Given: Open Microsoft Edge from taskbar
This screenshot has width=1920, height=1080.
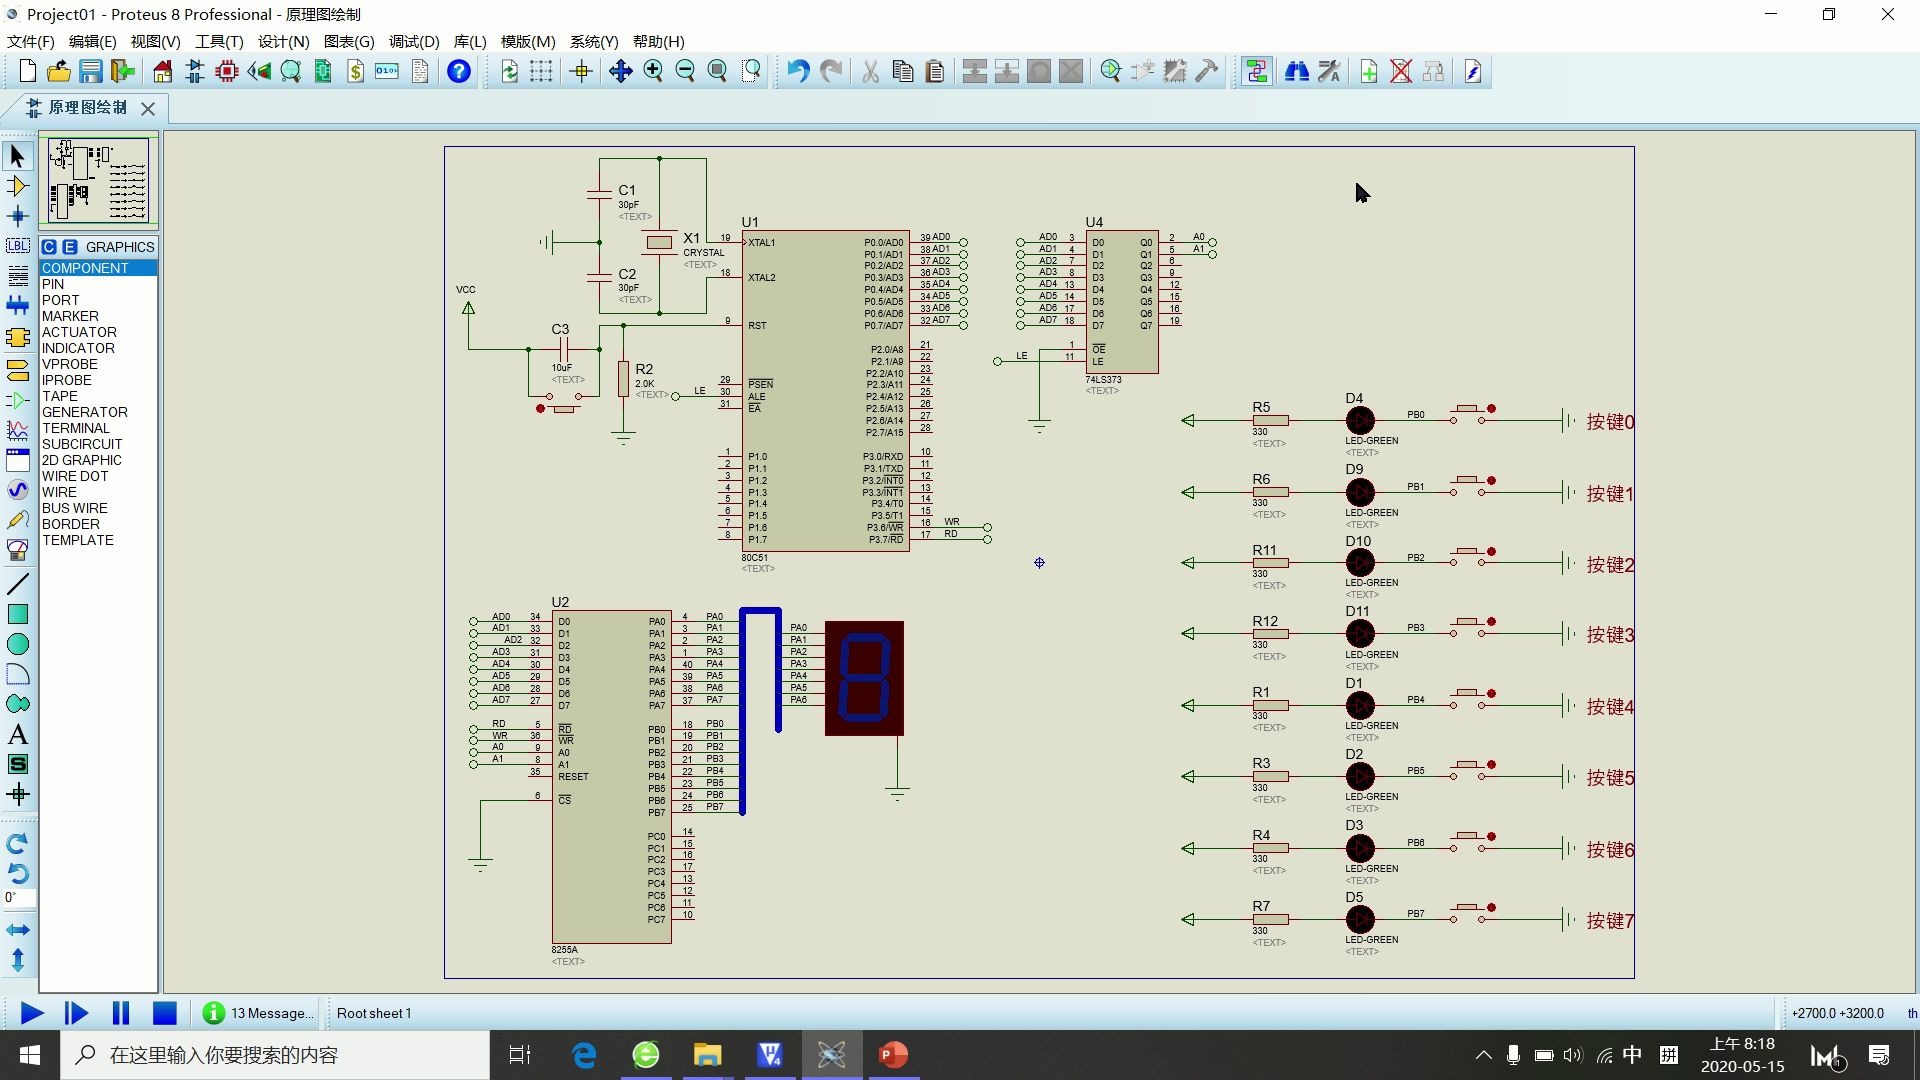Looking at the screenshot, I should (x=584, y=1055).
